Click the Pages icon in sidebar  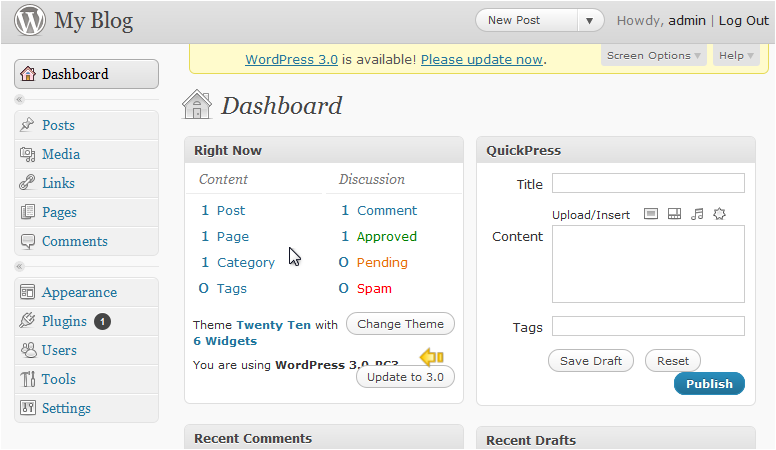click(28, 212)
